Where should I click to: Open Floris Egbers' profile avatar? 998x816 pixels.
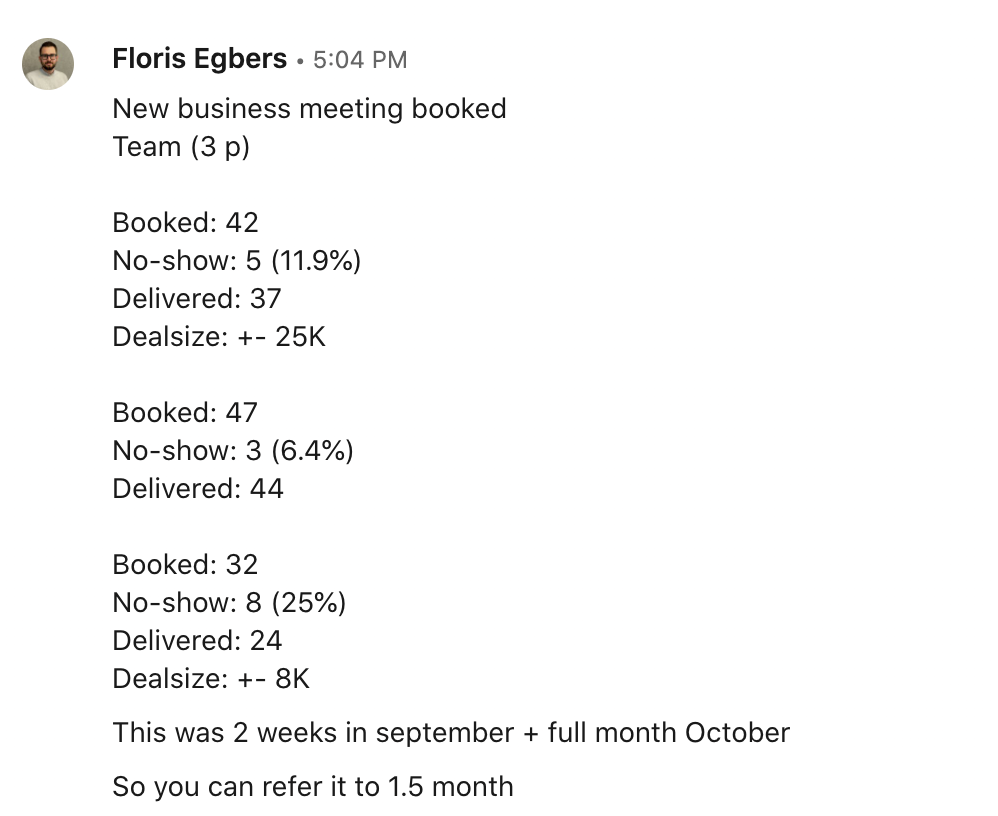[x=48, y=64]
